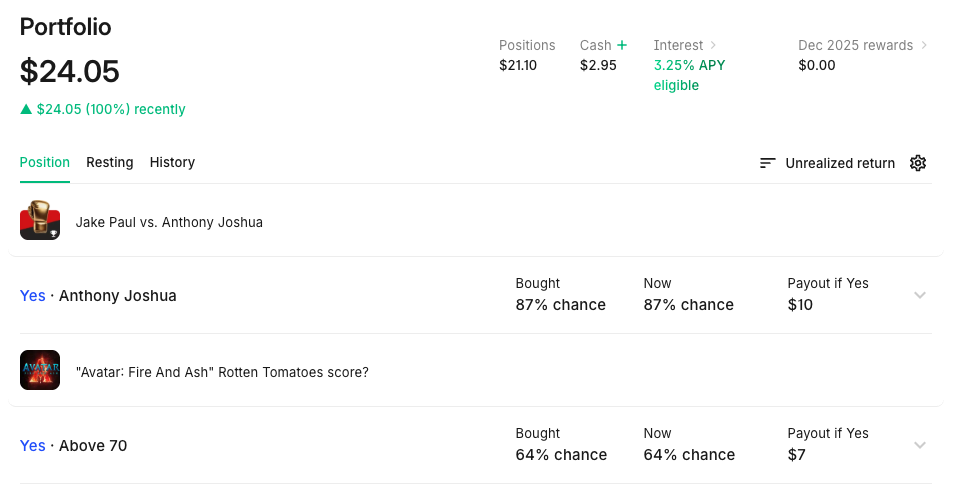Screen dimensions: 958x489
Task: Click the Avatar movie poster icon
Action: click(x=40, y=371)
